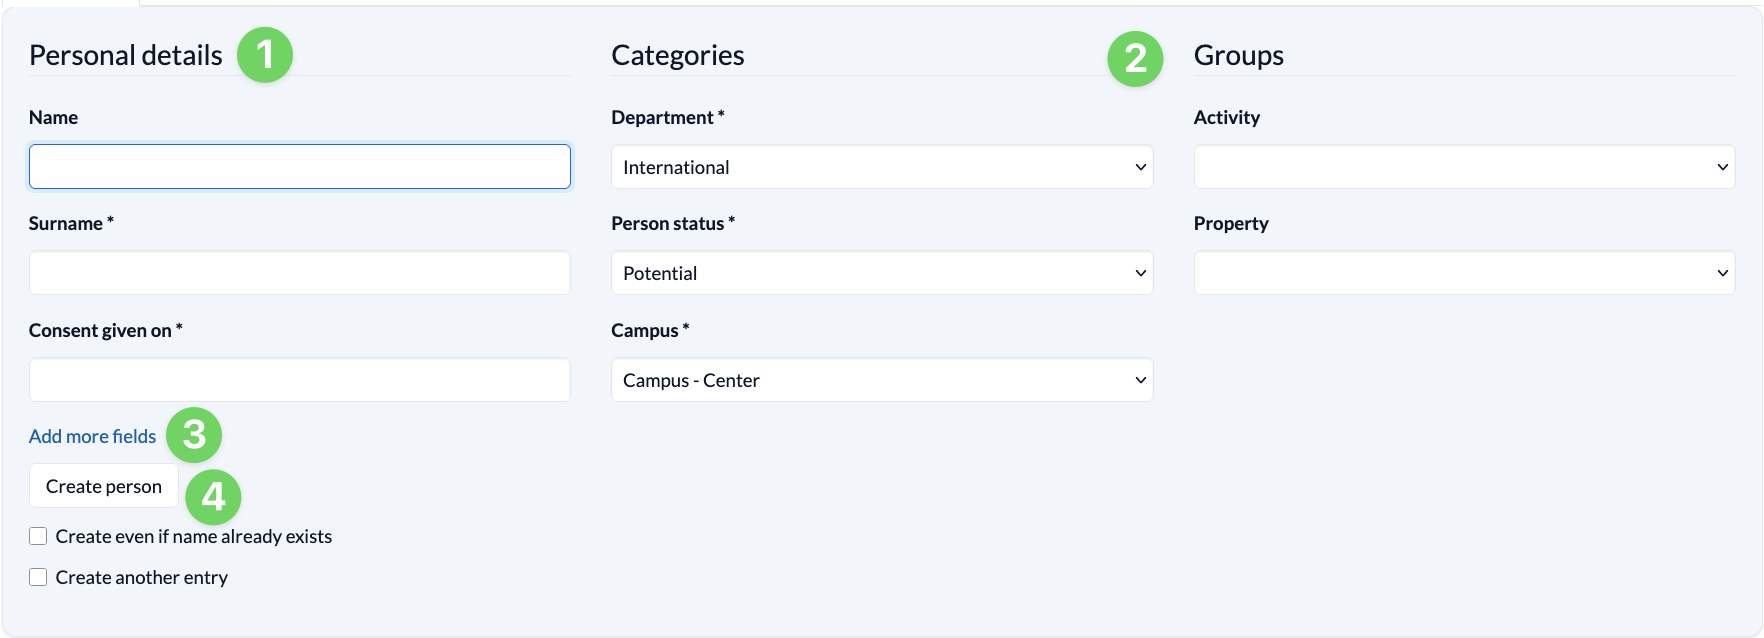Viewport: 1764px width, 638px height.
Task: Click the Personal details section heading
Action: point(126,55)
